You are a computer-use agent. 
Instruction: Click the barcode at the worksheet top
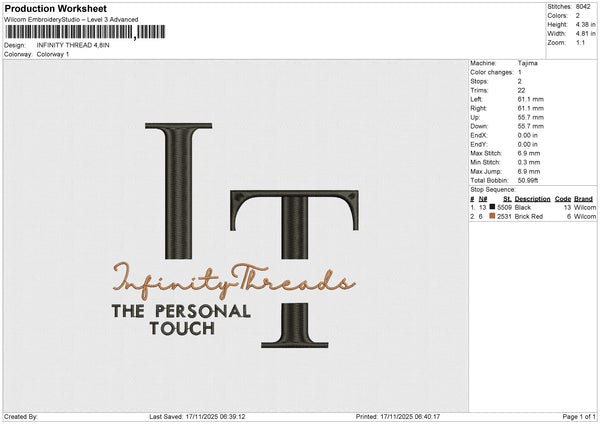tap(85, 32)
